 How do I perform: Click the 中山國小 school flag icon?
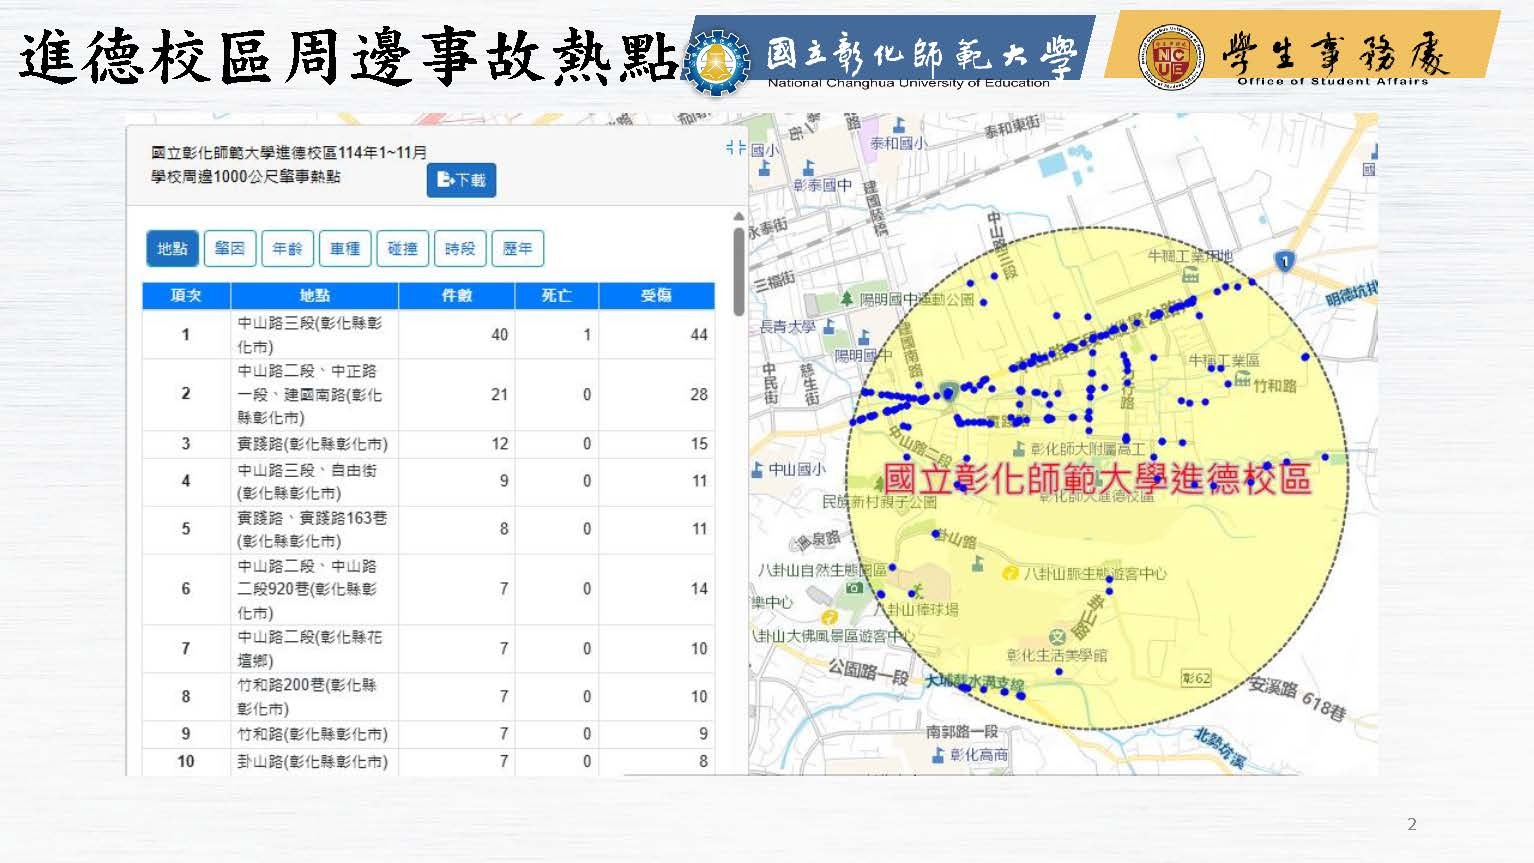(x=757, y=469)
